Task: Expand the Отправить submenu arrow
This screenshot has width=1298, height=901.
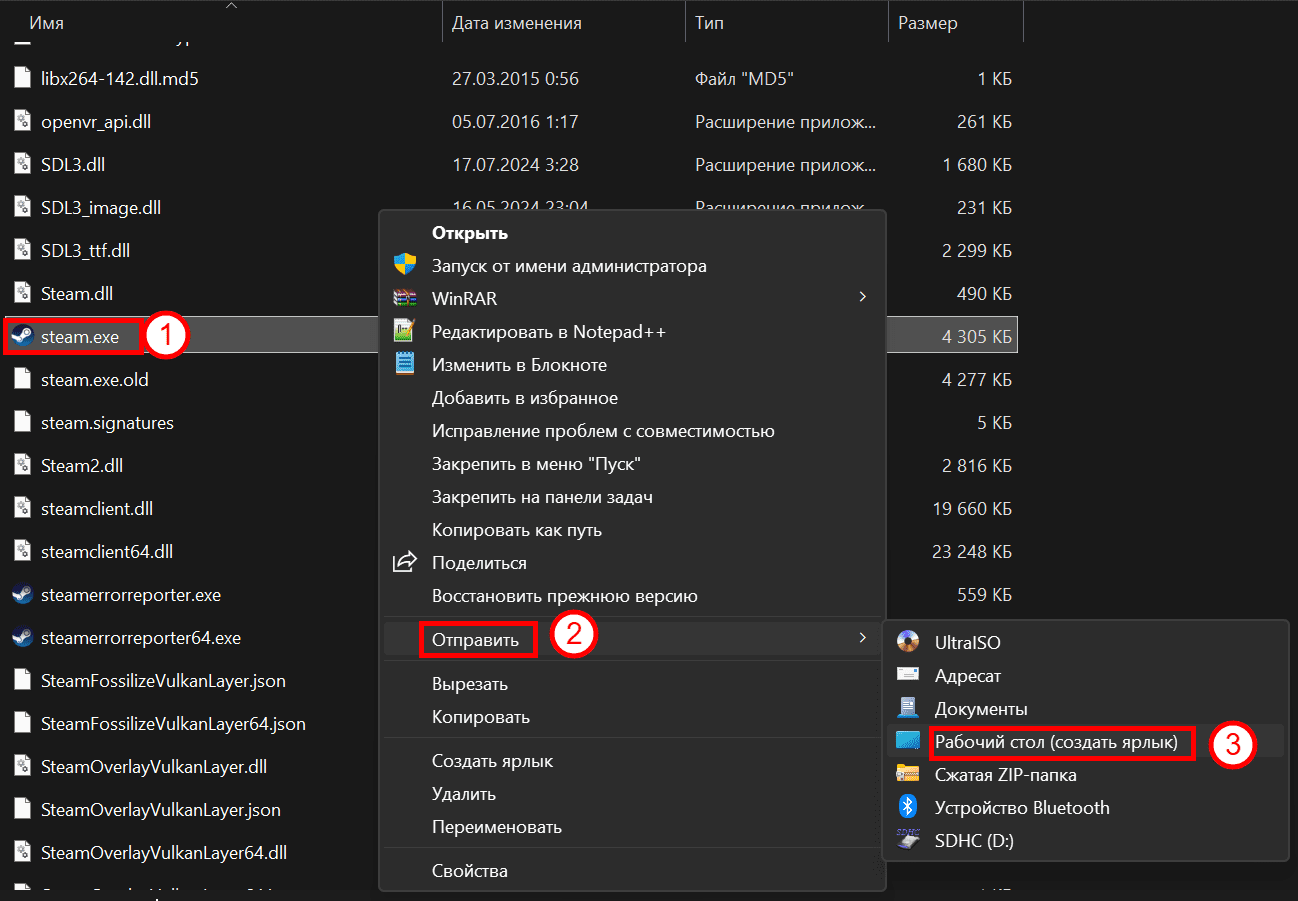Action: 862,637
